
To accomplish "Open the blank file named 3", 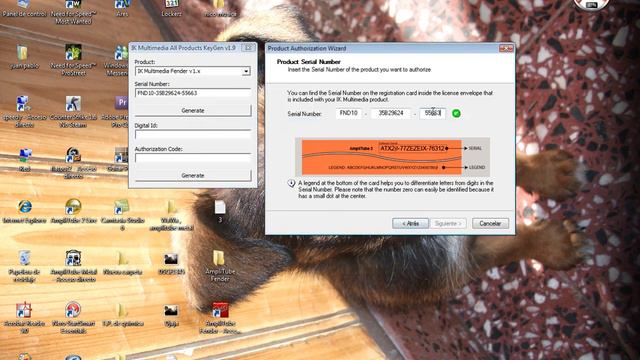I will pos(220,207).
